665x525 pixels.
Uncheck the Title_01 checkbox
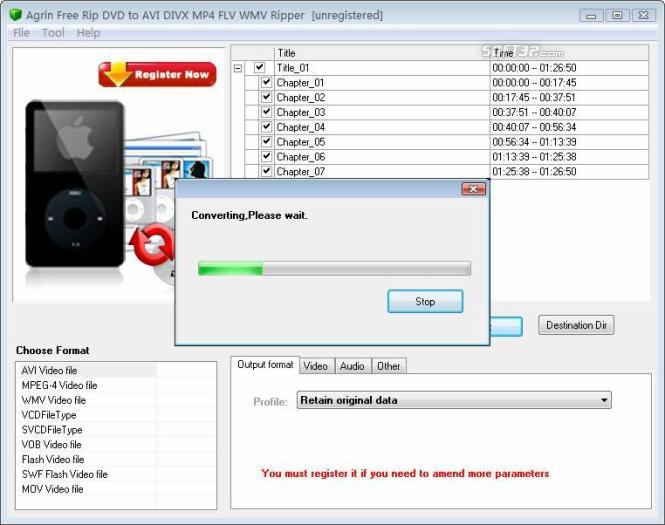(260, 67)
